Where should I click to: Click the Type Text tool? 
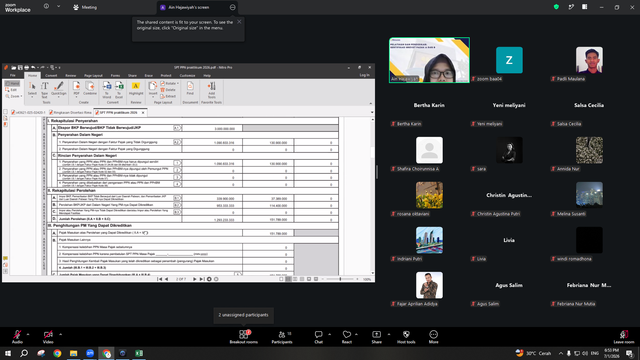coord(44,90)
